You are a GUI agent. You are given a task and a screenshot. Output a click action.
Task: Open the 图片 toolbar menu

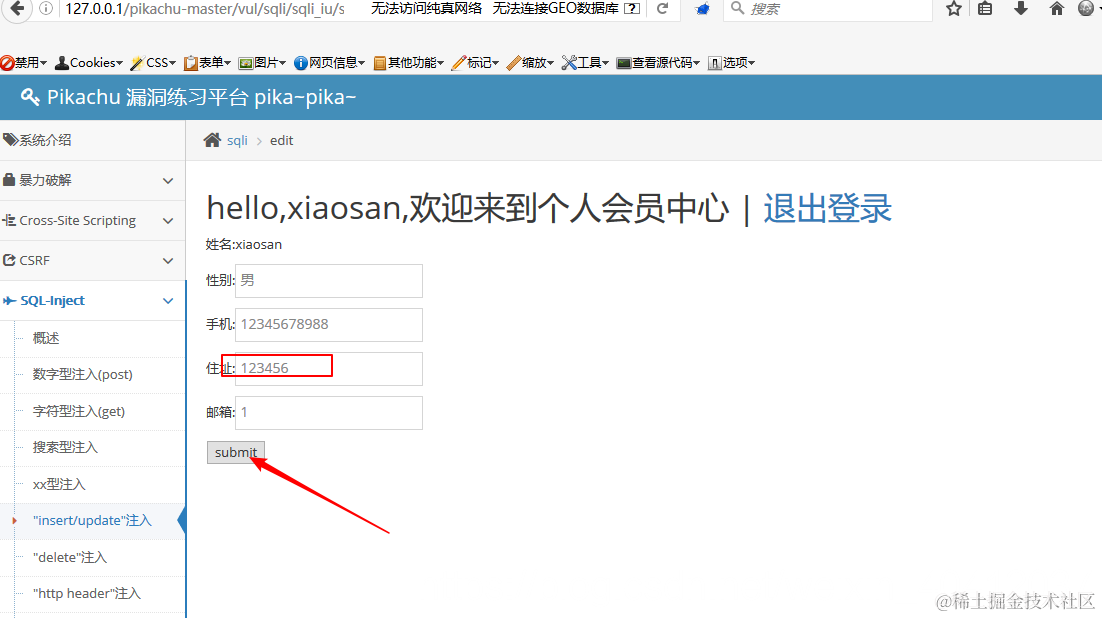click(262, 63)
